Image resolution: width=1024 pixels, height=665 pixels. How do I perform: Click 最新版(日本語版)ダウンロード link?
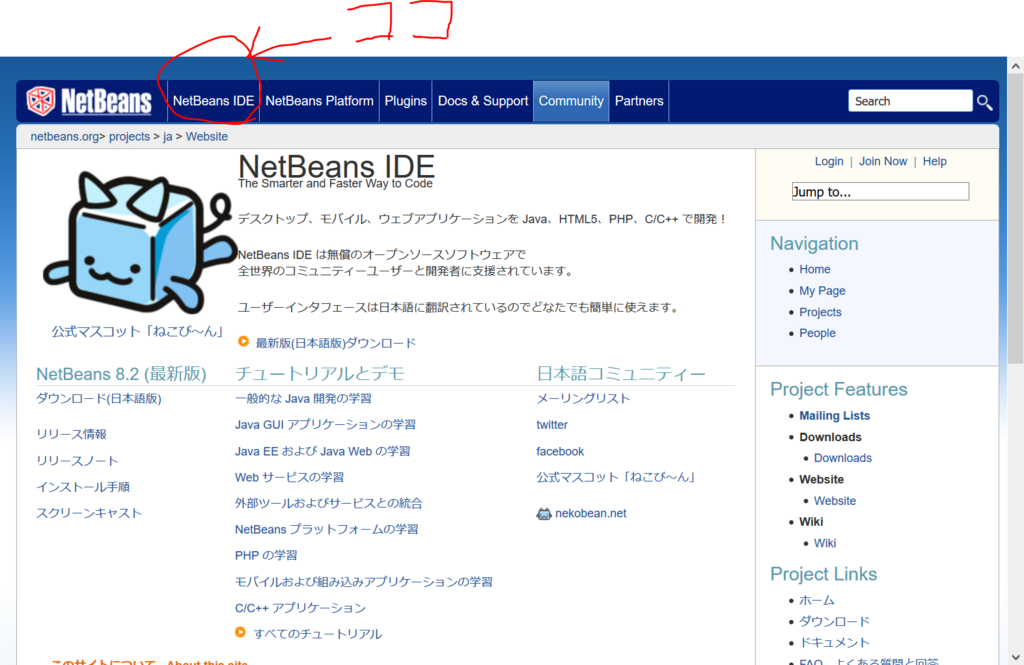(336, 343)
